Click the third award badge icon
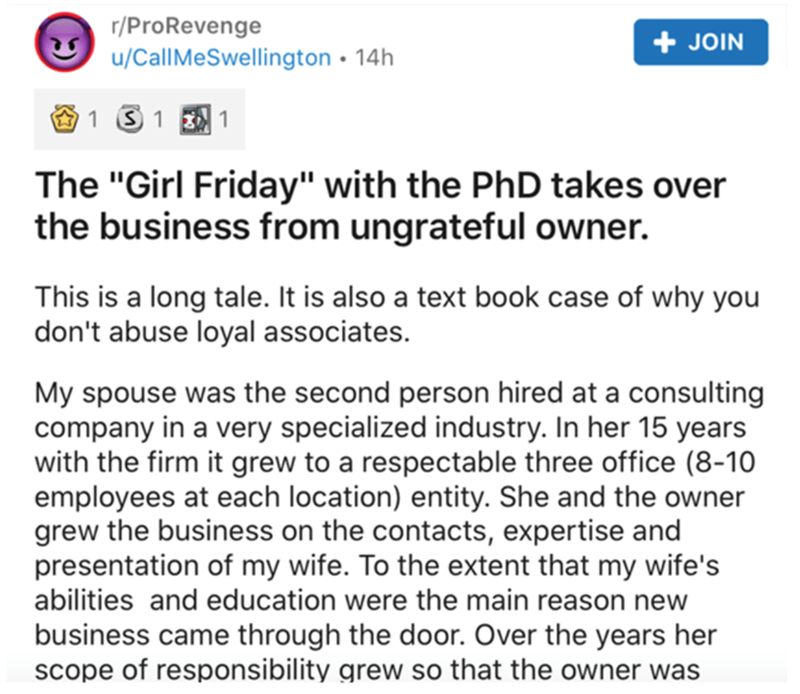 pyautogui.click(x=194, y=123)
